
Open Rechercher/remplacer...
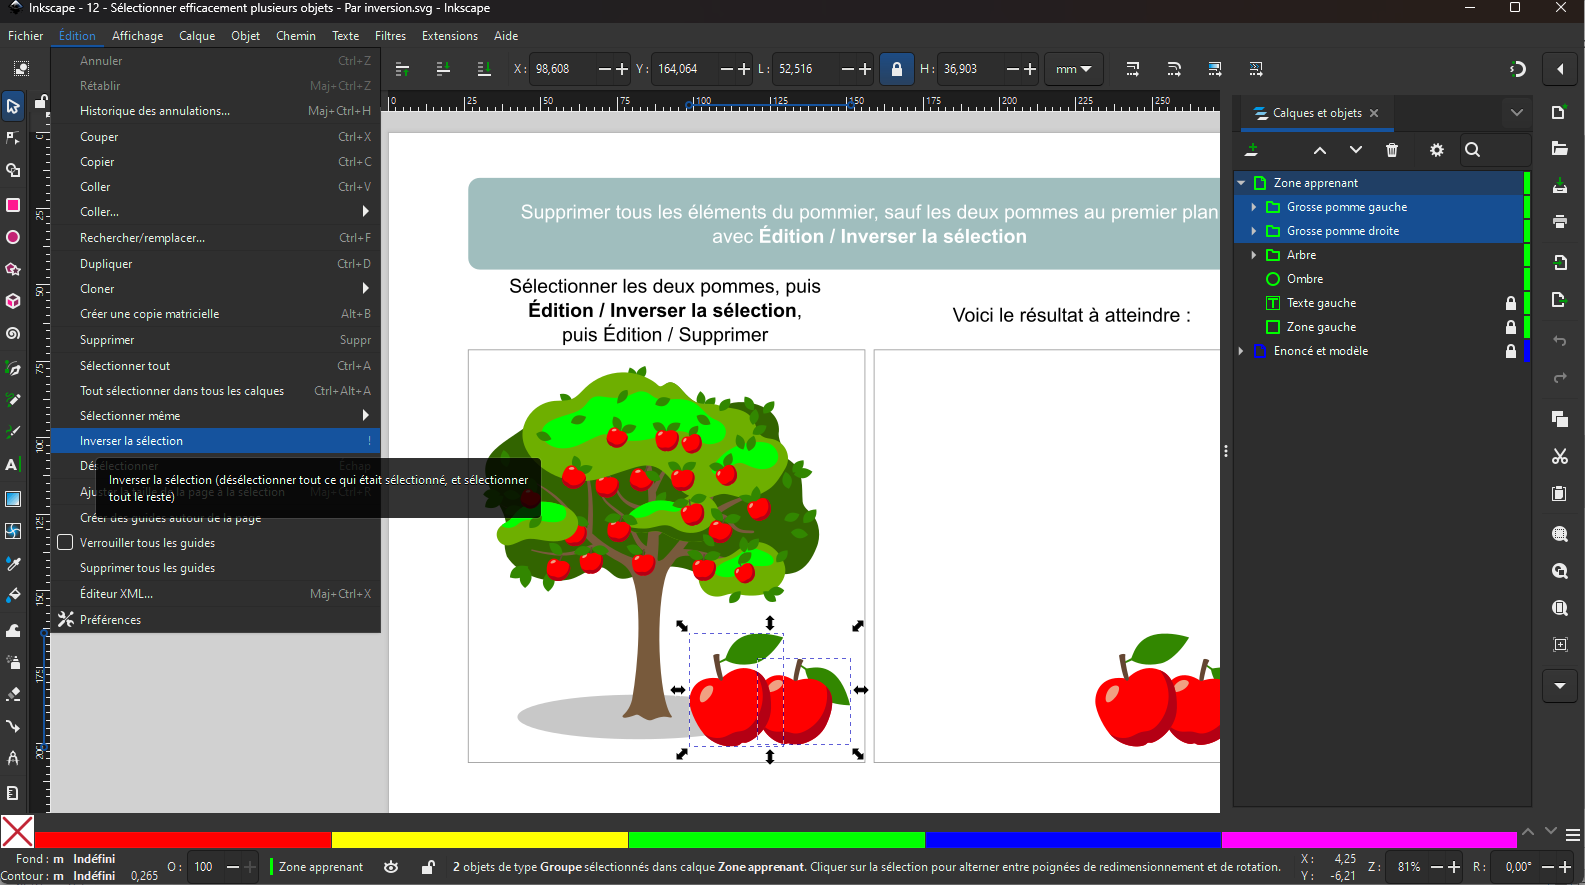pos(215,238)
